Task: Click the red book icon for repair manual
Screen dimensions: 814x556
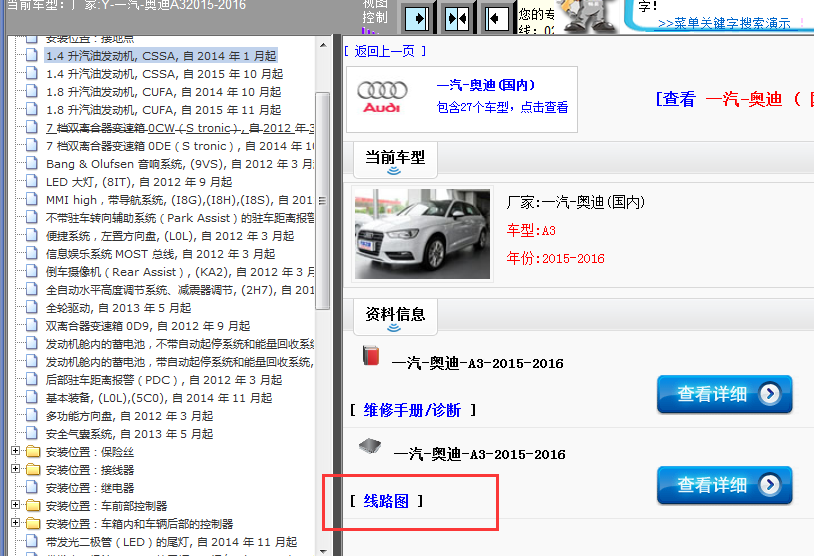Action: pyautogui.click(x=371, y=356)
